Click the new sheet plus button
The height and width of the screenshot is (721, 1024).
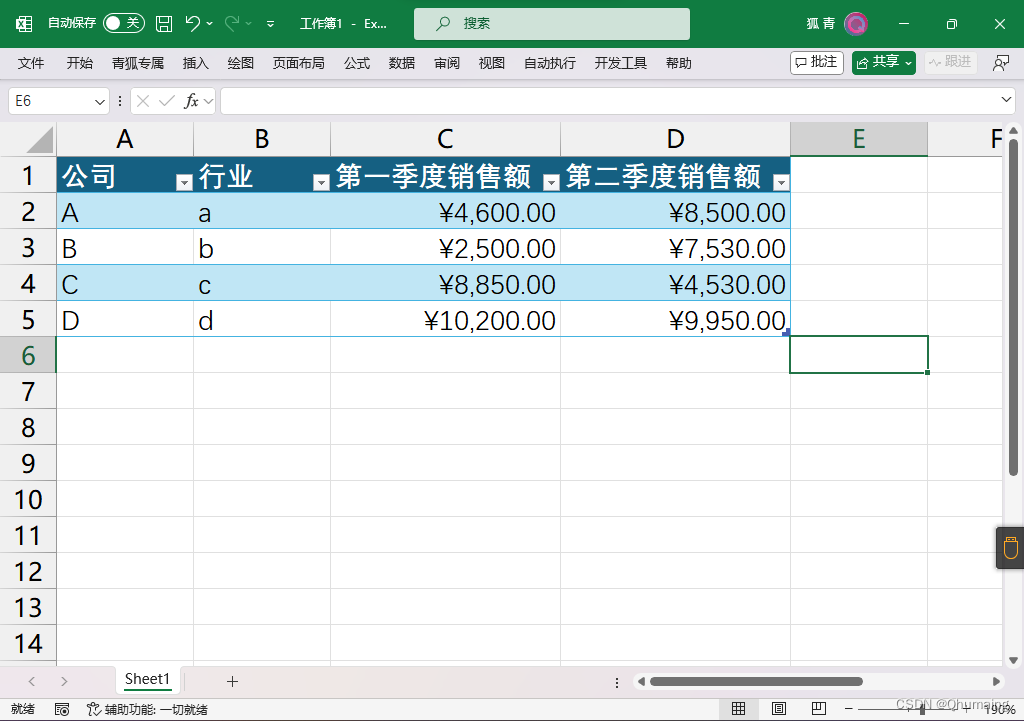pos(232,680)
